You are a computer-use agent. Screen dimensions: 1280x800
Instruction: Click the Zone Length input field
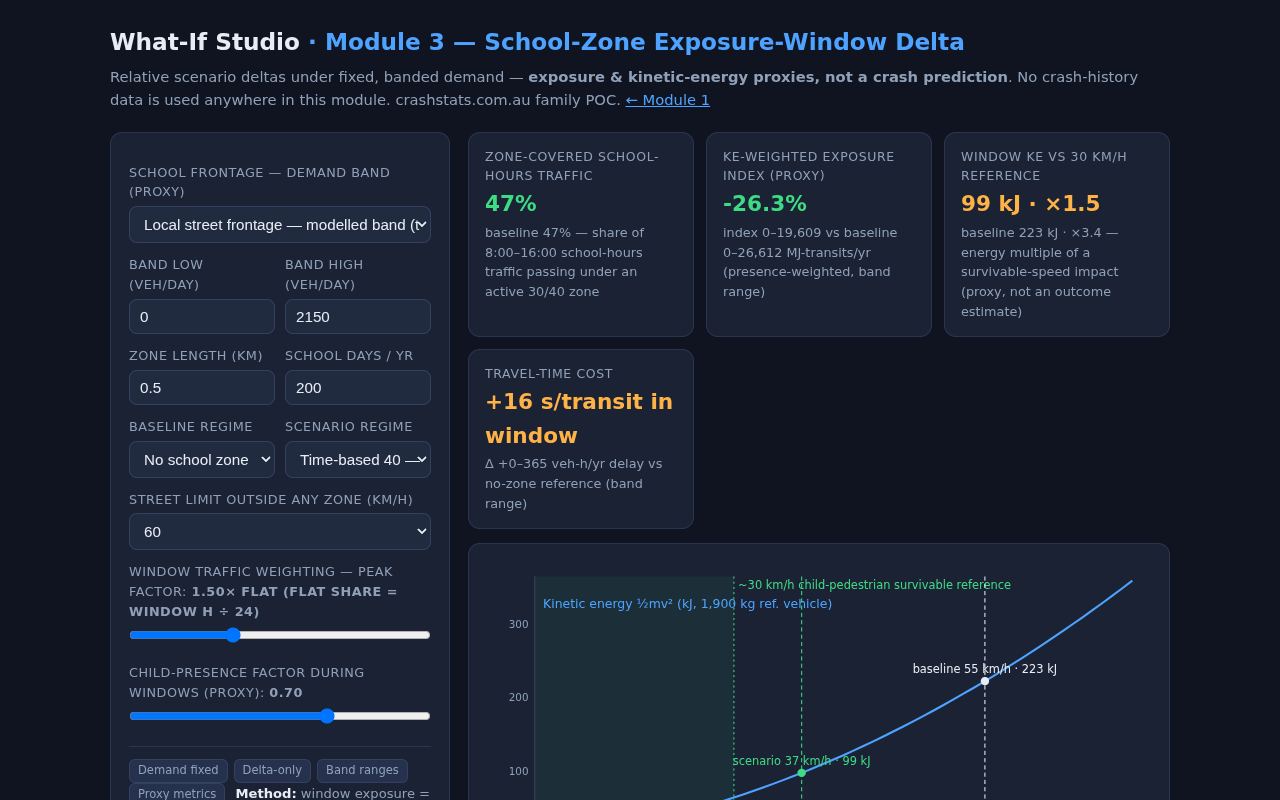coord(202,387)
